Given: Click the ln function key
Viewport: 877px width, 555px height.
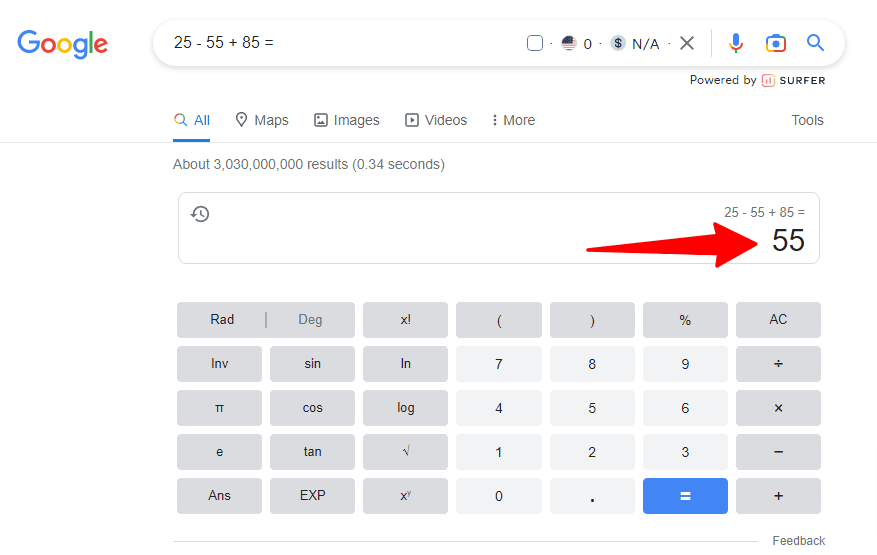Looking at the screenshot, I should (x=406, y=364).
